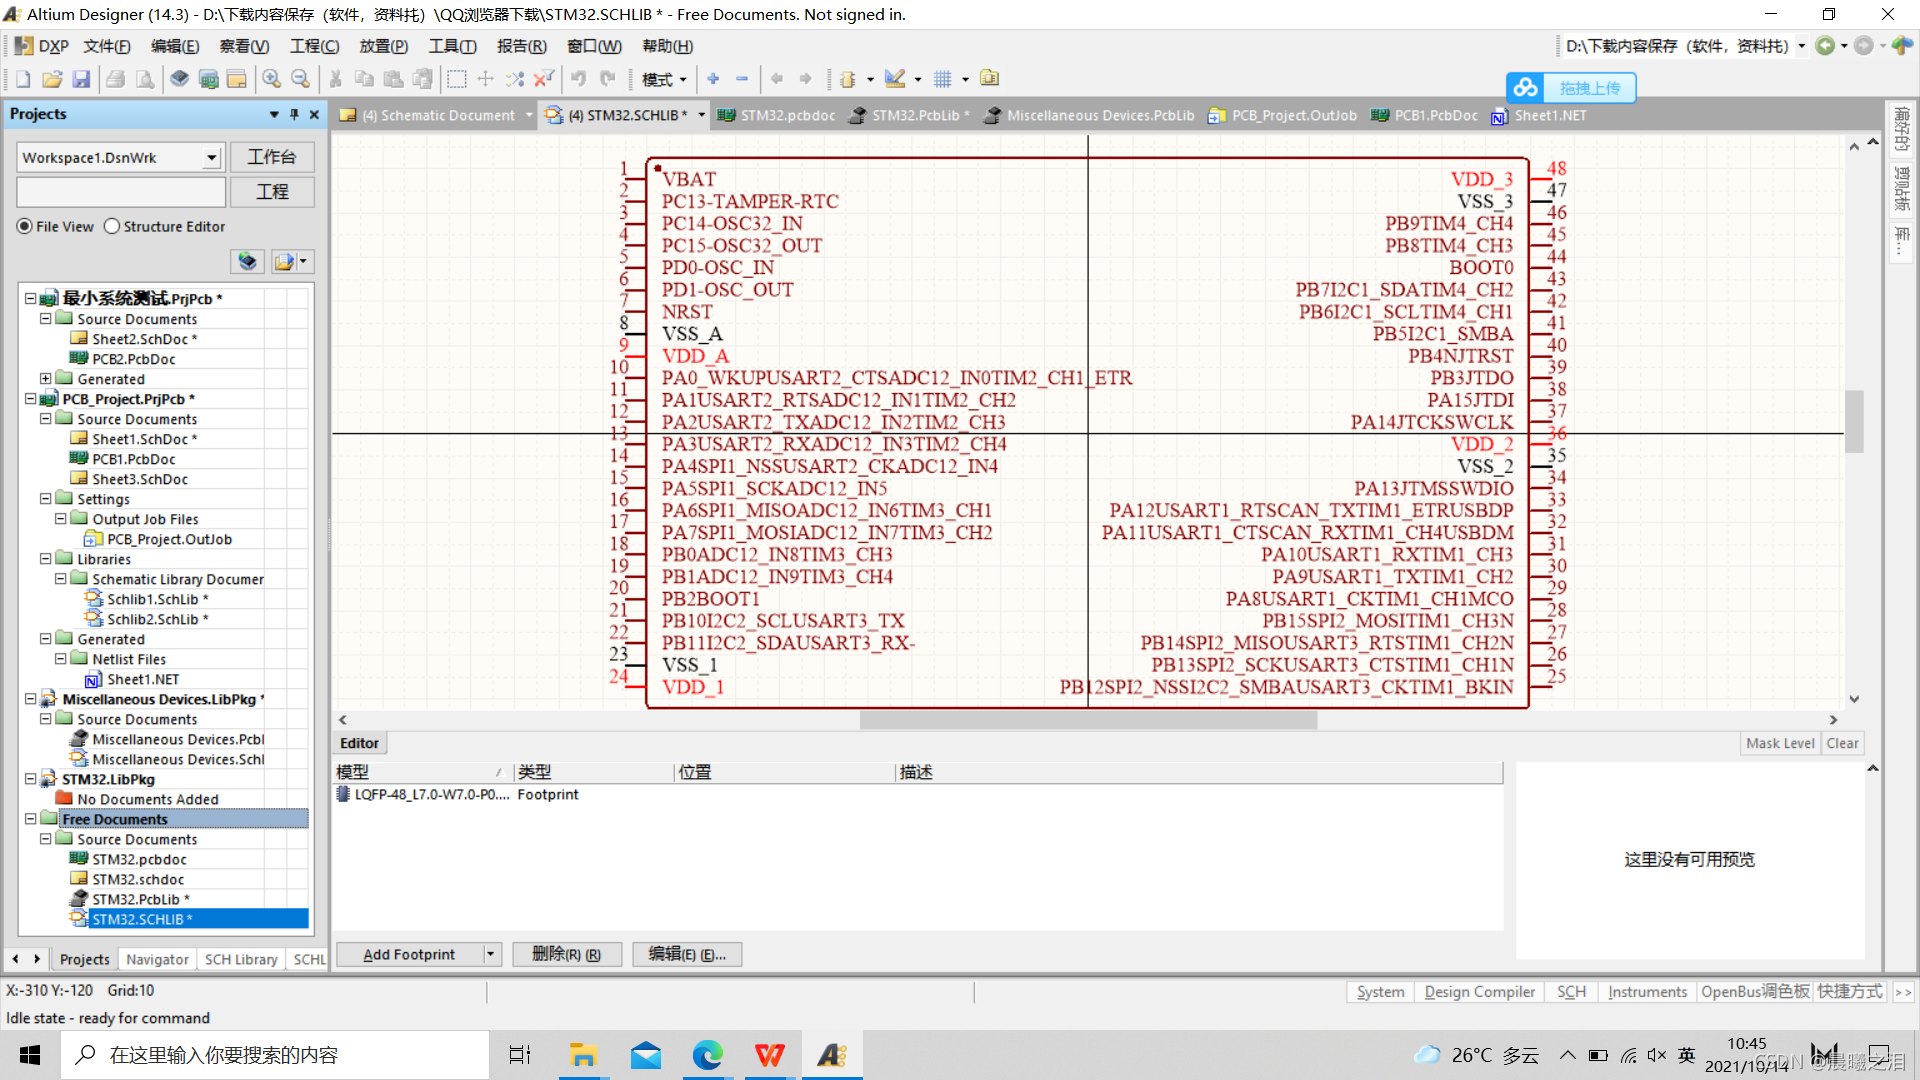
Task: Click the Open document folder icon
Action: click(52, 79)
